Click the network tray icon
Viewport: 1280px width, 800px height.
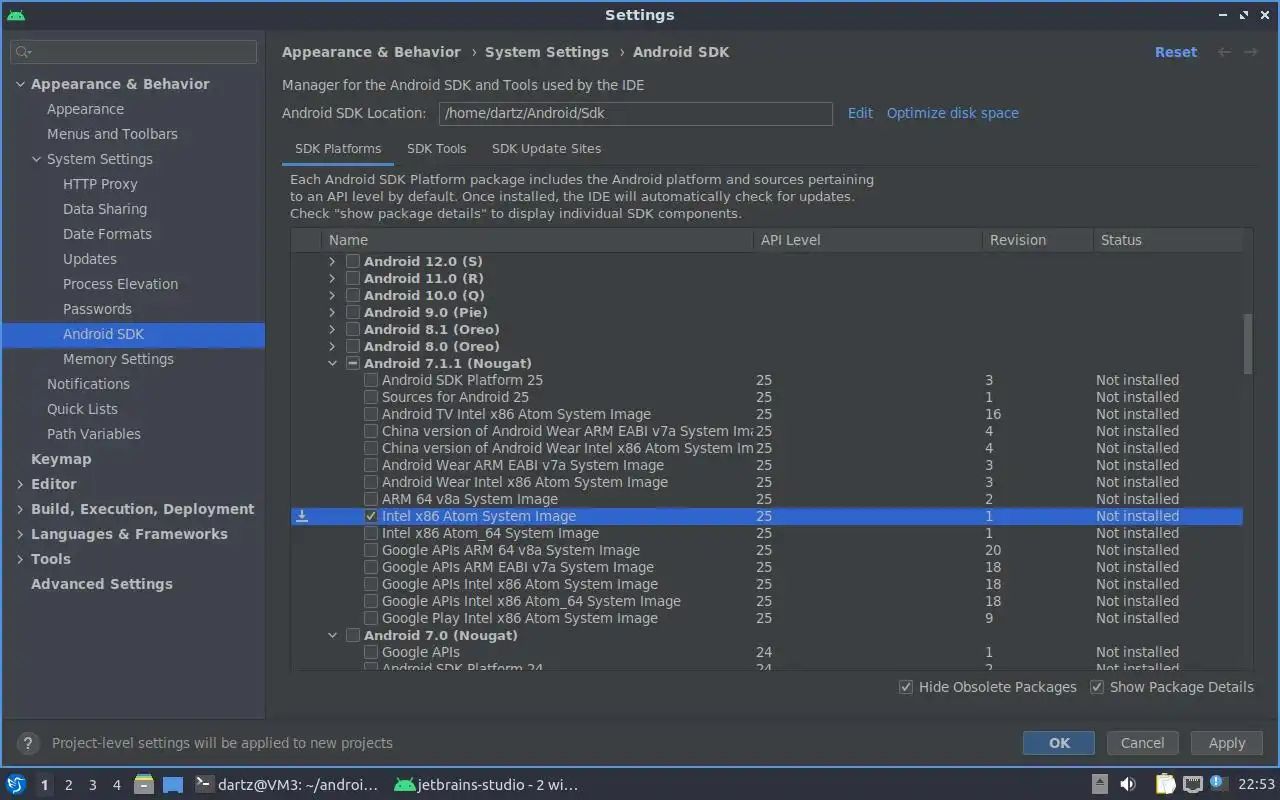(x=1193, y=784)
